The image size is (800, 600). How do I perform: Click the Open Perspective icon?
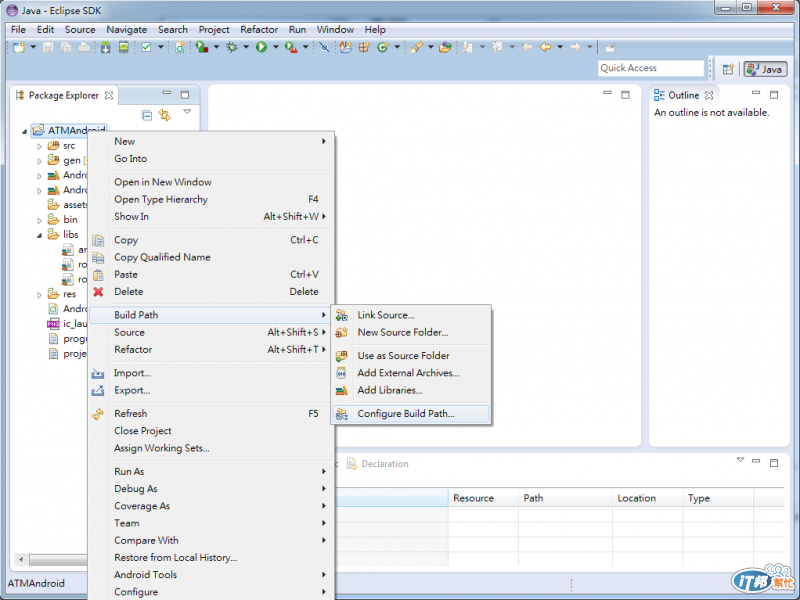(x=728, y=69)
